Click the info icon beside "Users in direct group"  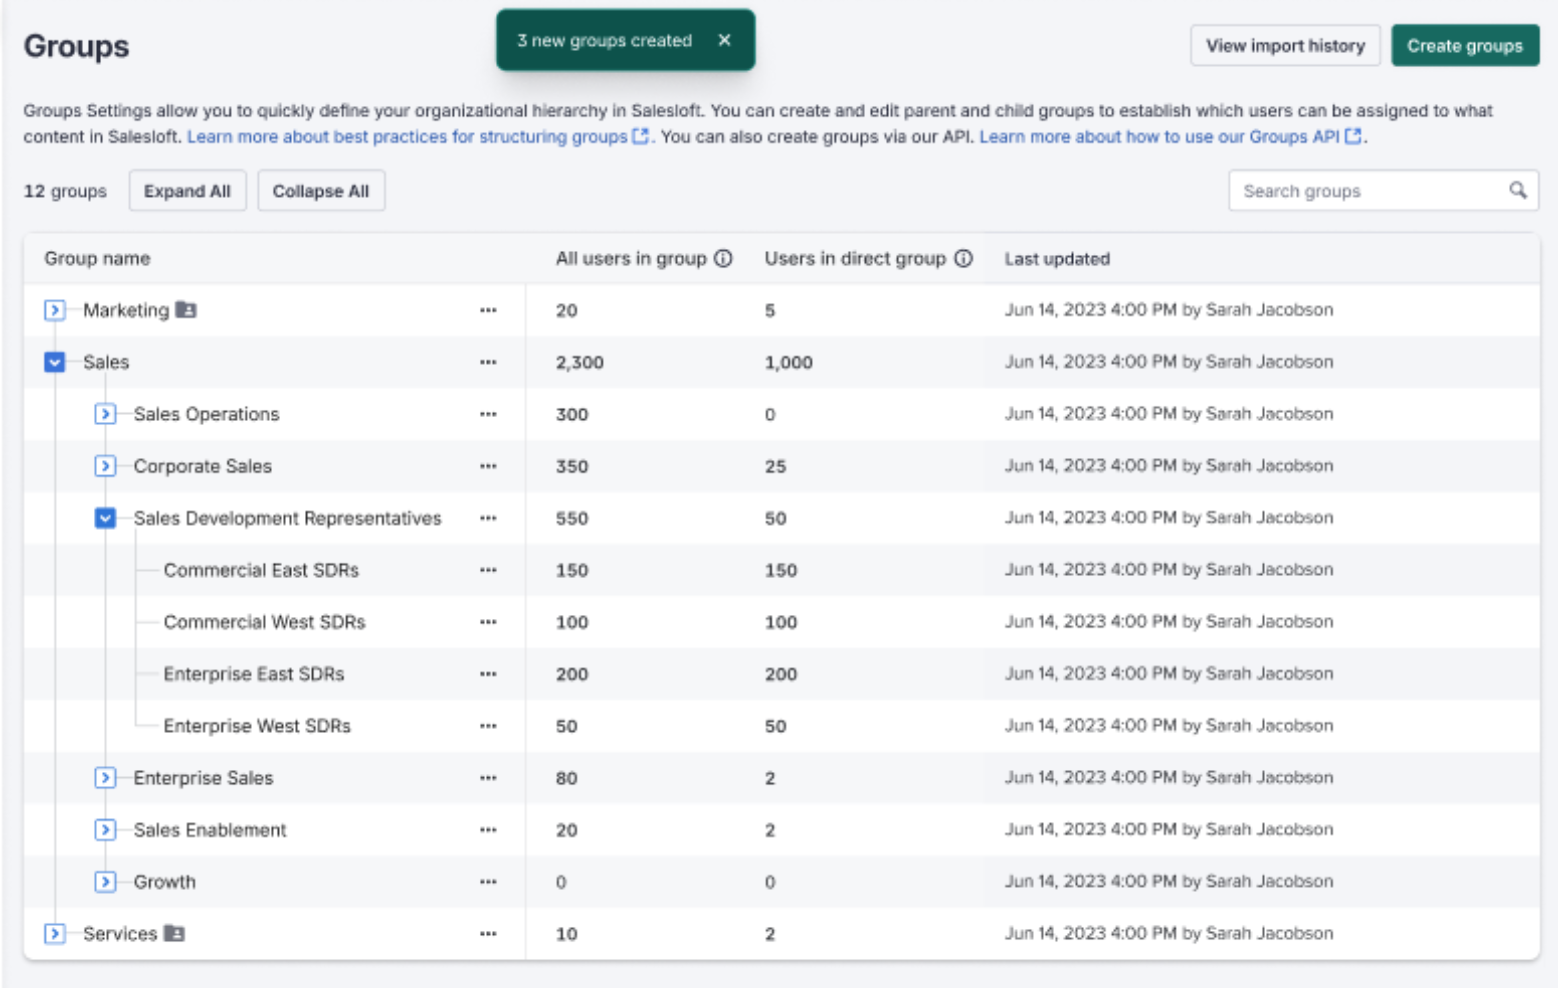point(963,258)
